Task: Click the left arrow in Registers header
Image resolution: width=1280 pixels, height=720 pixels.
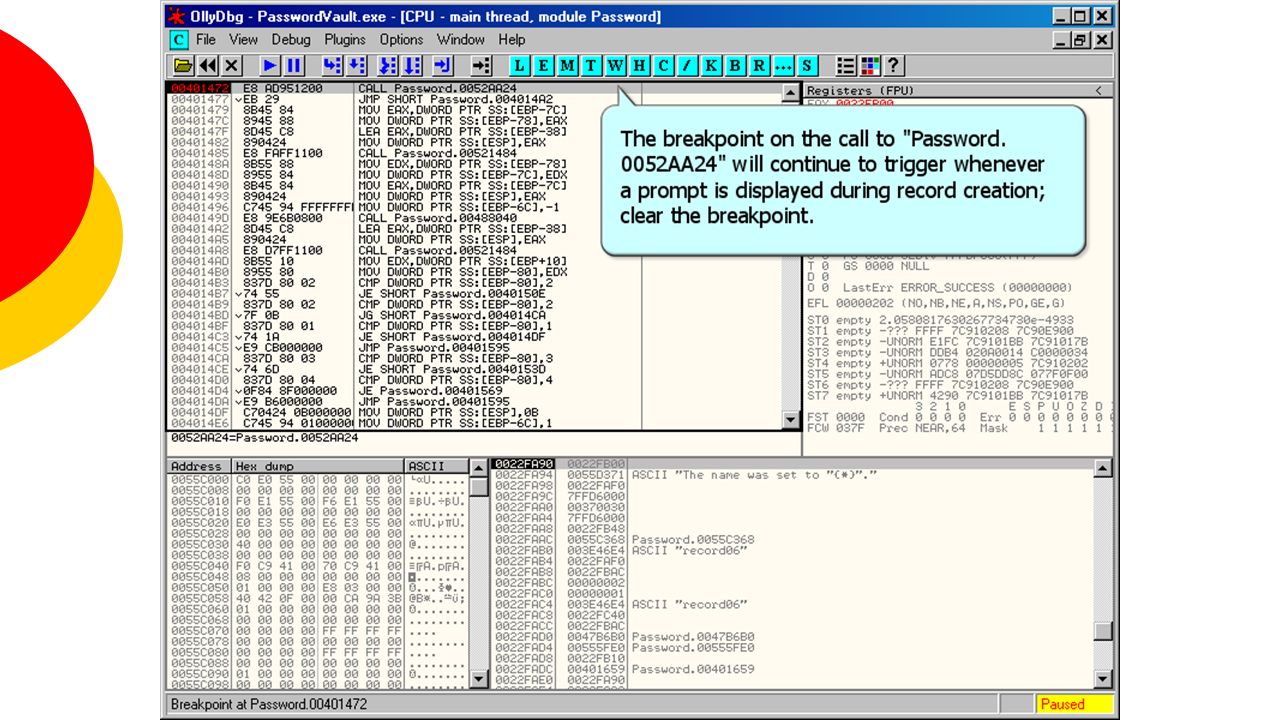Action: click(1100, 91)
